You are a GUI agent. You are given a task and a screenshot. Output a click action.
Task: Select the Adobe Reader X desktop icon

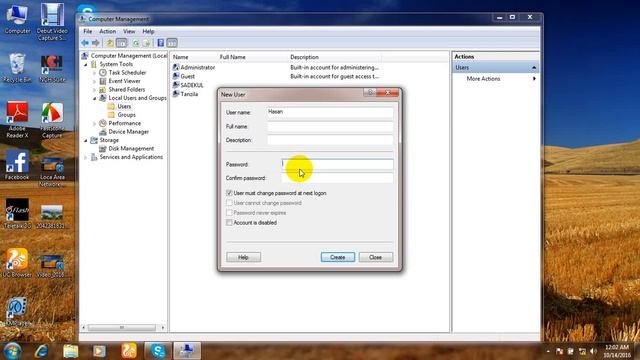click(x=17, y=120)
